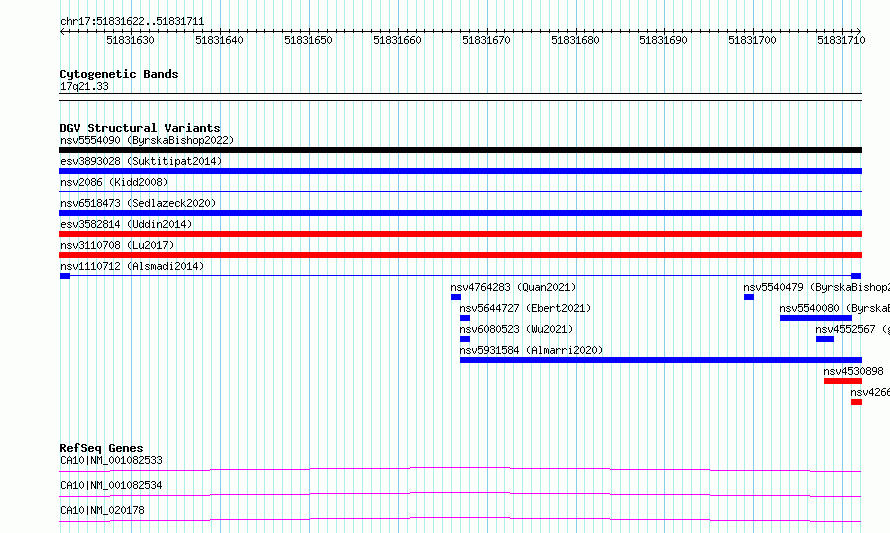Click ruler position 51831640
This screenshot has width=890, height=533.
[219, 40]
